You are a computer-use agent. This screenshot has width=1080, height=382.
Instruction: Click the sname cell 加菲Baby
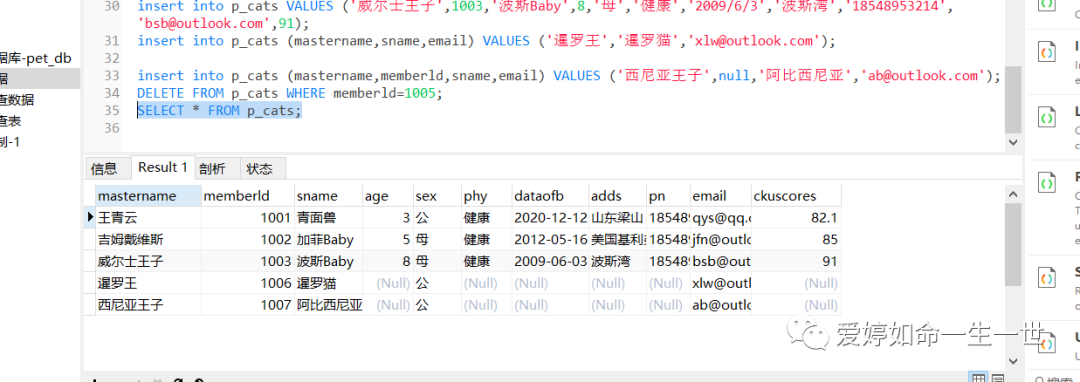point(328,240)
